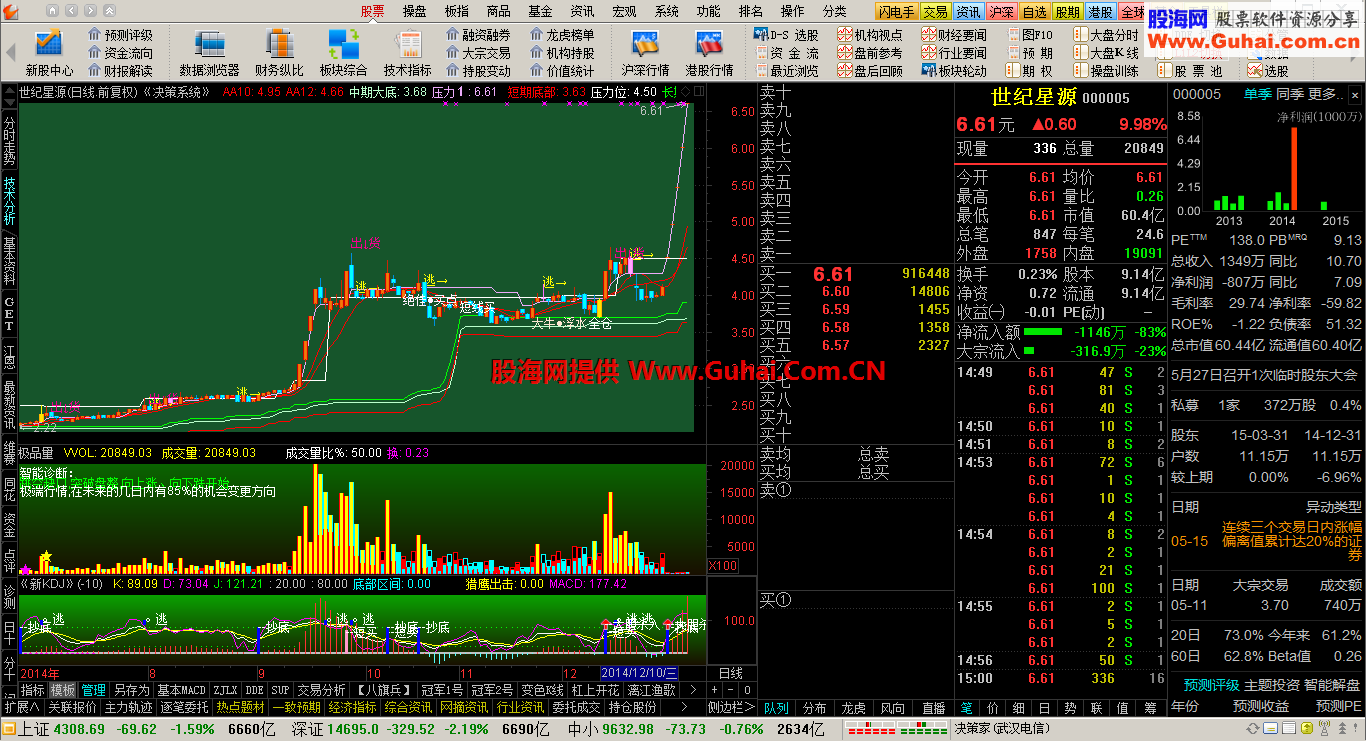Open the 沪深行情 market quotes icon
Screen dimensions: 1366x741
point(645,52)
